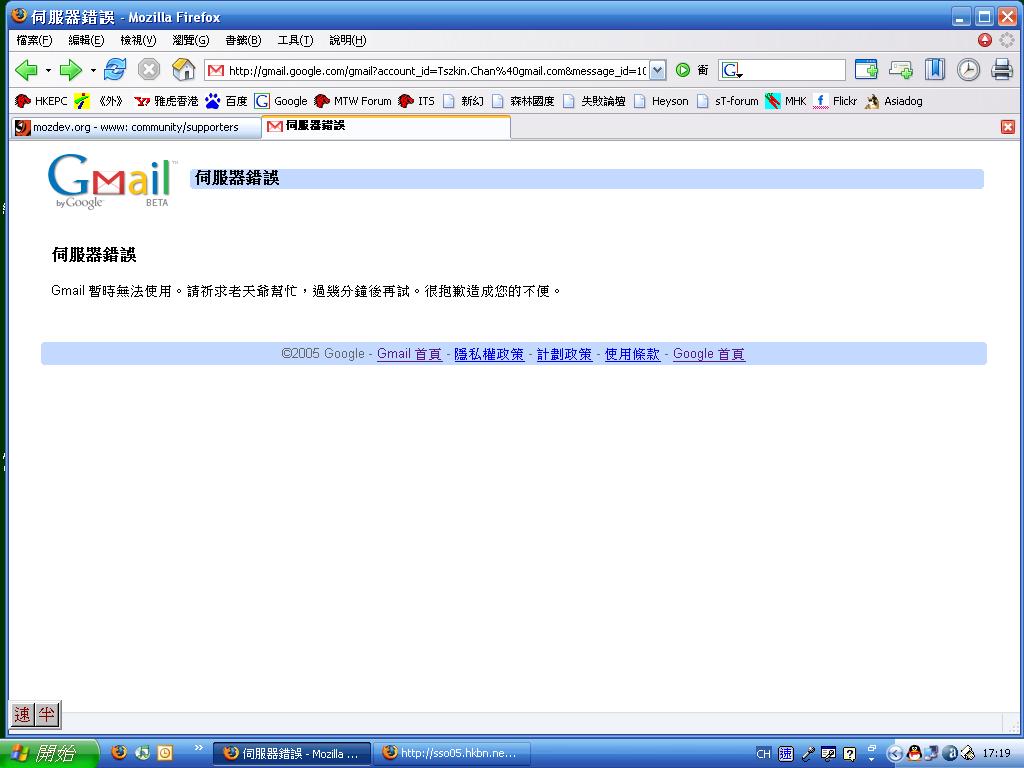The image size is (1024, 768).
Task: Click the Reload page icon
Action: [115, 69]
